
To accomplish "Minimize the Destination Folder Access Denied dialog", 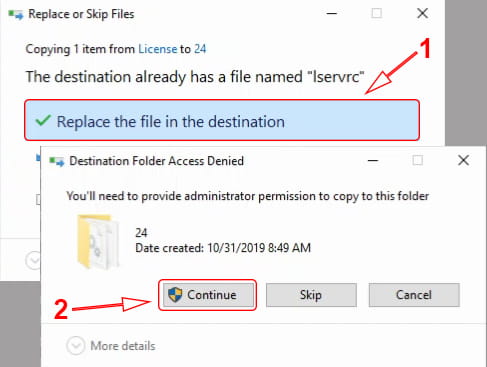I will point(373,161).
